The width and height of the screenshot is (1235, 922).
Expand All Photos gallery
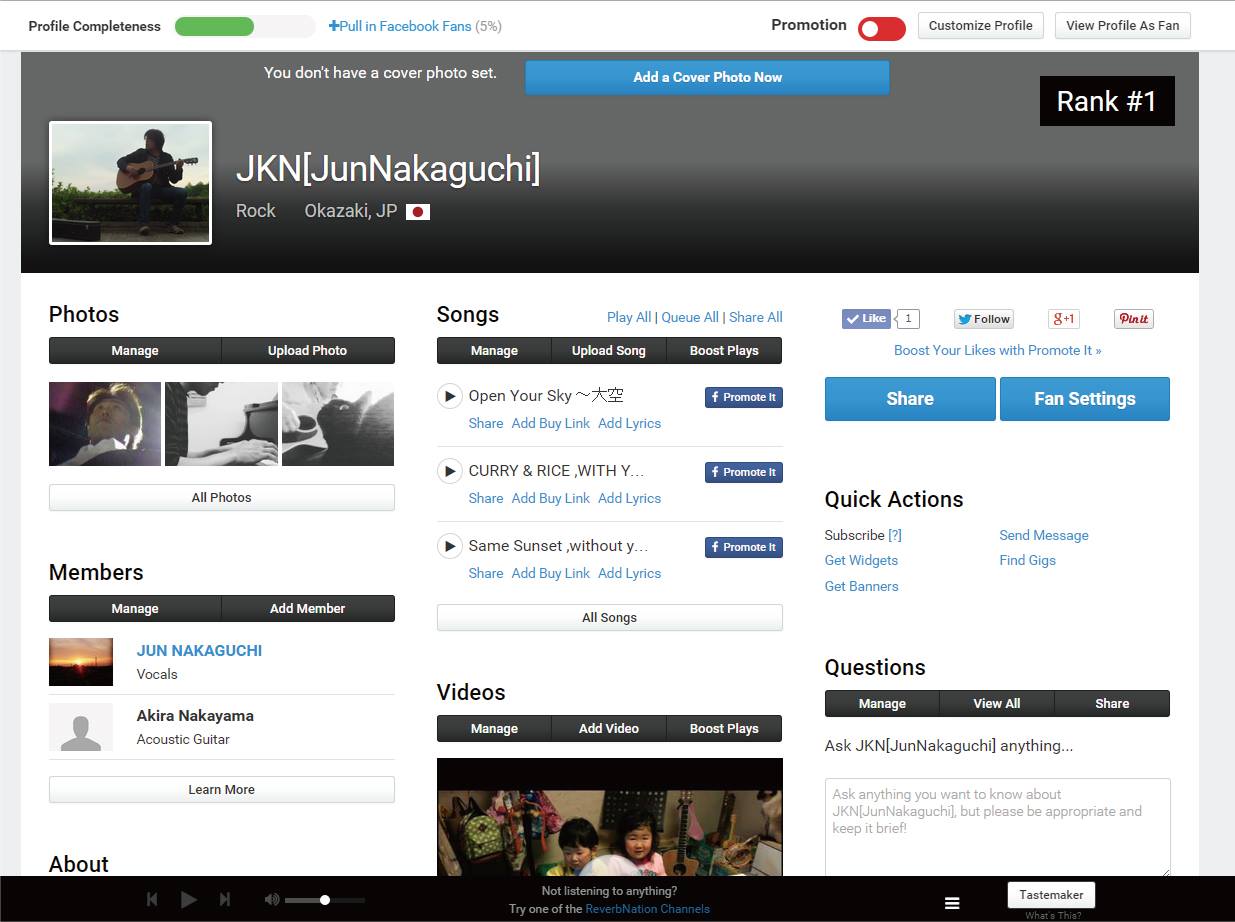click(x=221, y=498)
